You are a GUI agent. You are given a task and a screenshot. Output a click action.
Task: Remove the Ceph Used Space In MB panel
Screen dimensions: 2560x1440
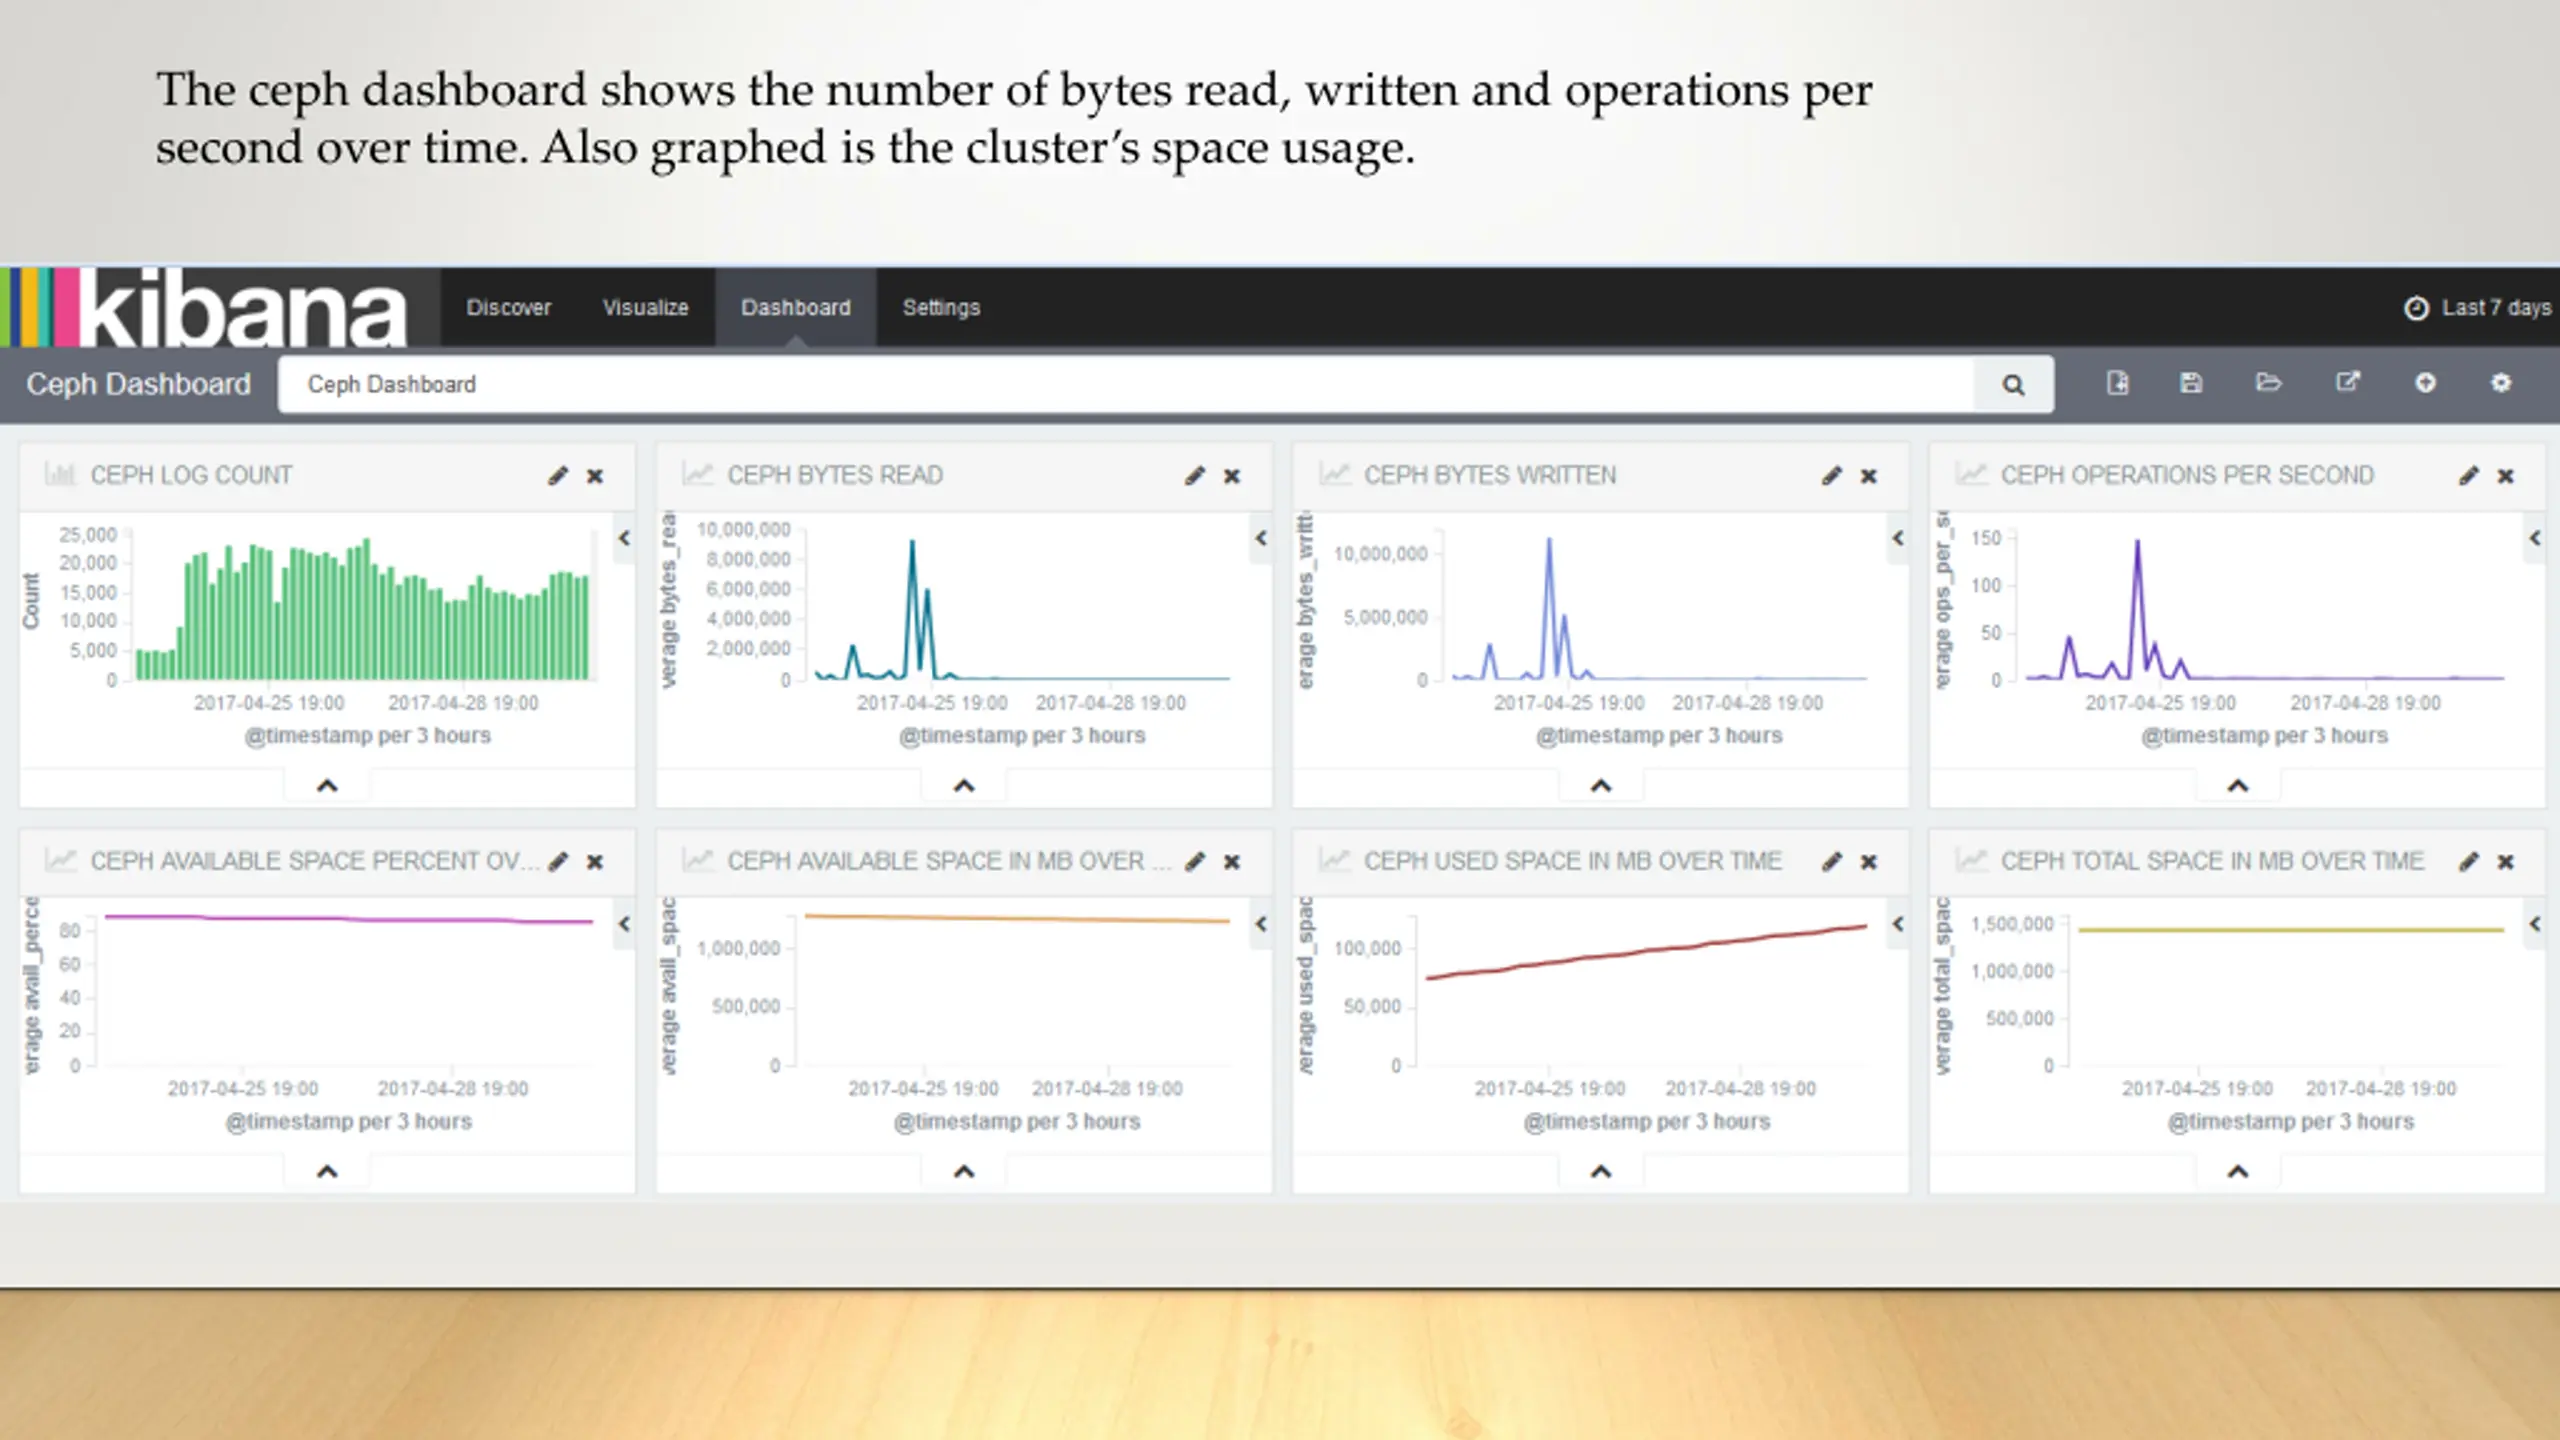[x=1868, y=862]
